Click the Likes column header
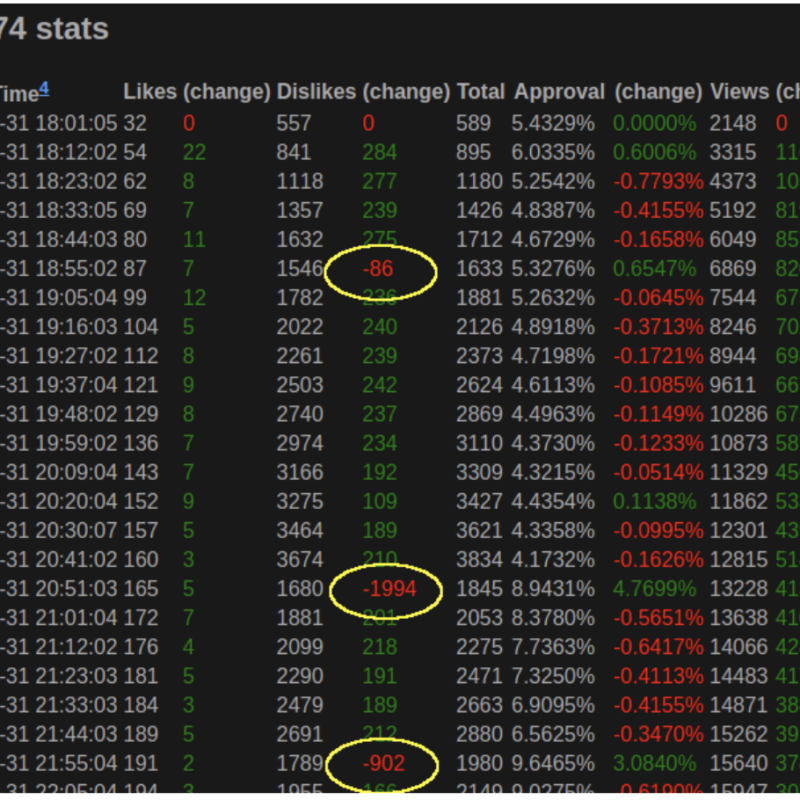Viewport: 800px width, 800px height. coord(150,92)
